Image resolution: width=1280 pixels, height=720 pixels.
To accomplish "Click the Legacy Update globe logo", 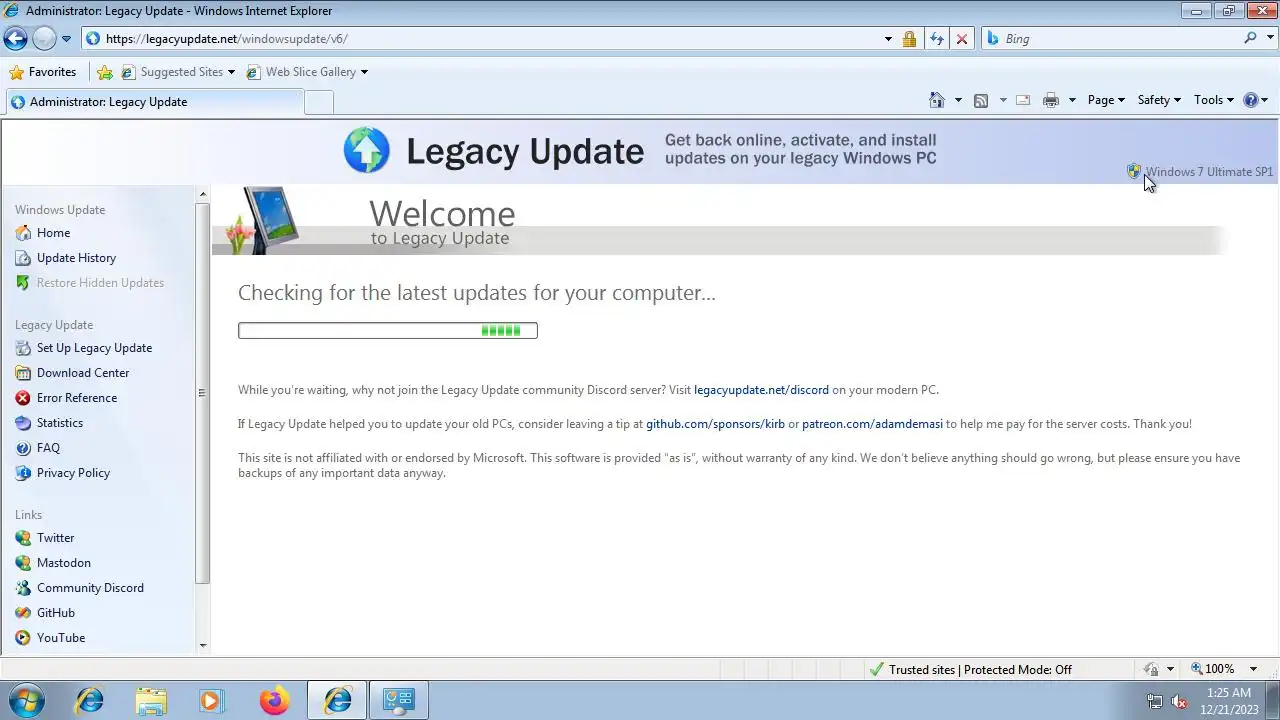I will 367,150.
